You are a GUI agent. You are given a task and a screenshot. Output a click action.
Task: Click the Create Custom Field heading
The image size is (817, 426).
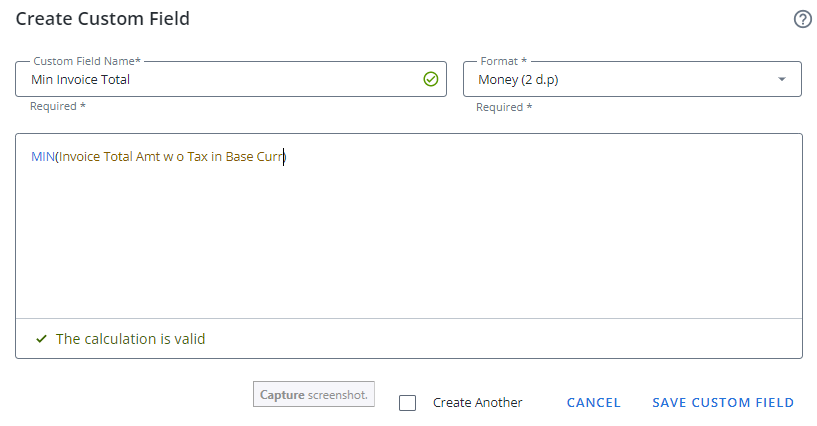(x=102, y=19)
